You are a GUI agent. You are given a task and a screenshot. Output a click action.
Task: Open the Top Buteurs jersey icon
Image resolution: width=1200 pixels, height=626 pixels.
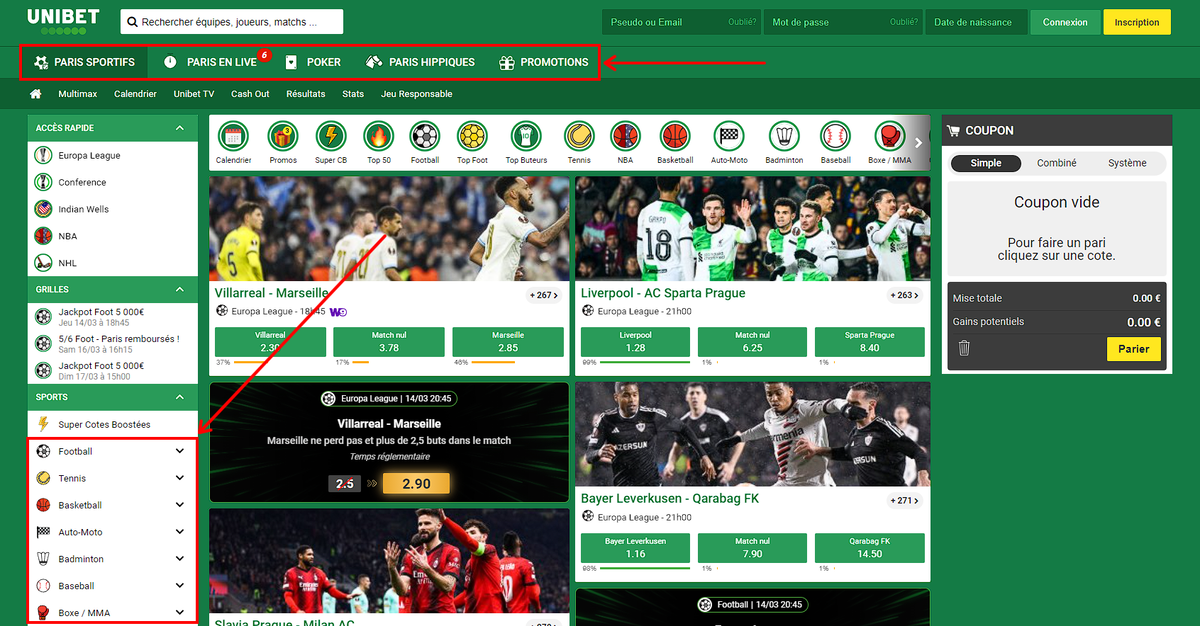pyautogui.click(x=526, y=136)
